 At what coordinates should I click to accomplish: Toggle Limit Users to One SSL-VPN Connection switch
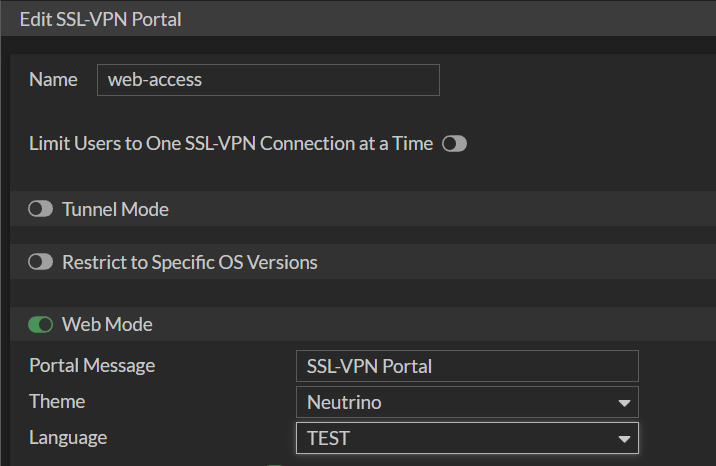click(x=455, y=144)
